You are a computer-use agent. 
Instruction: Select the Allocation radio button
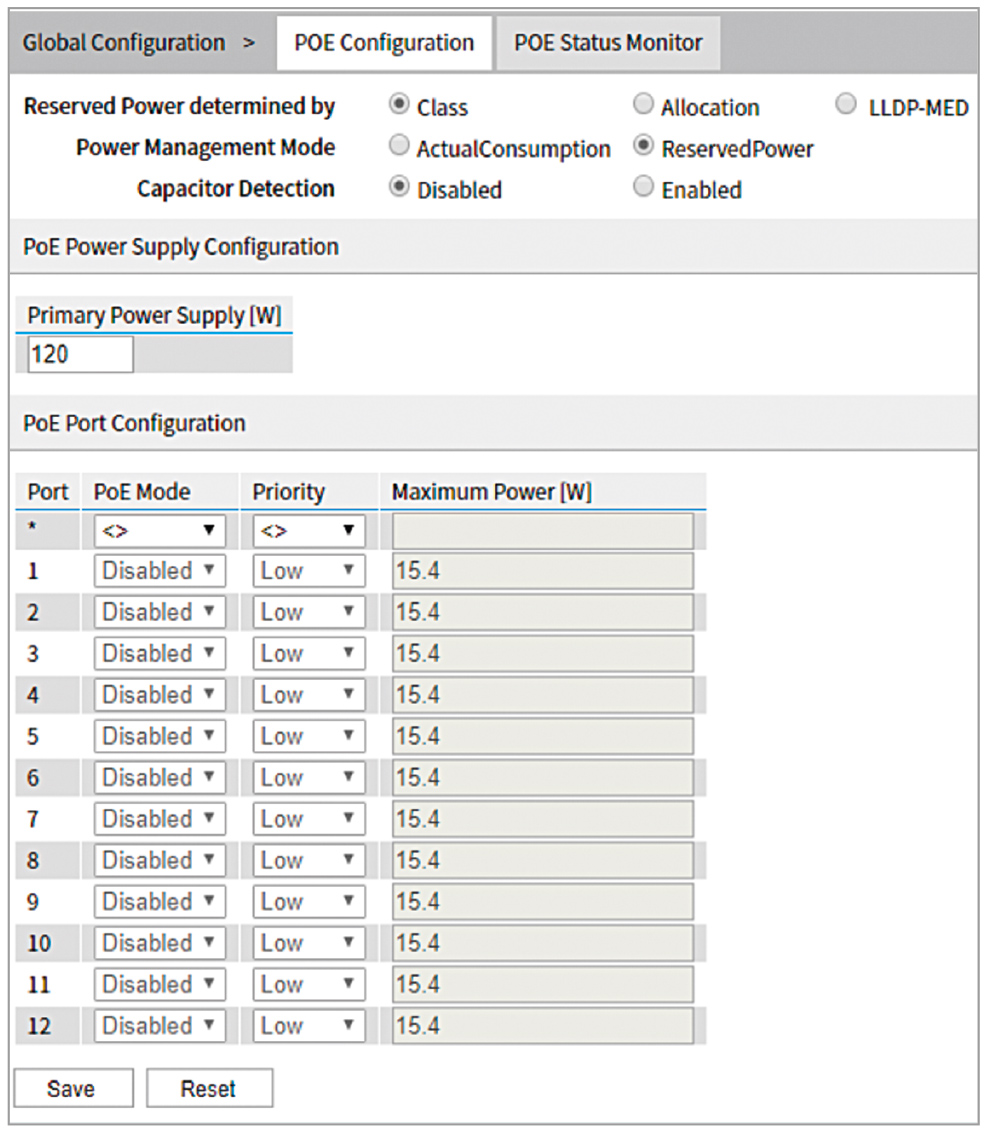(644, 105)
